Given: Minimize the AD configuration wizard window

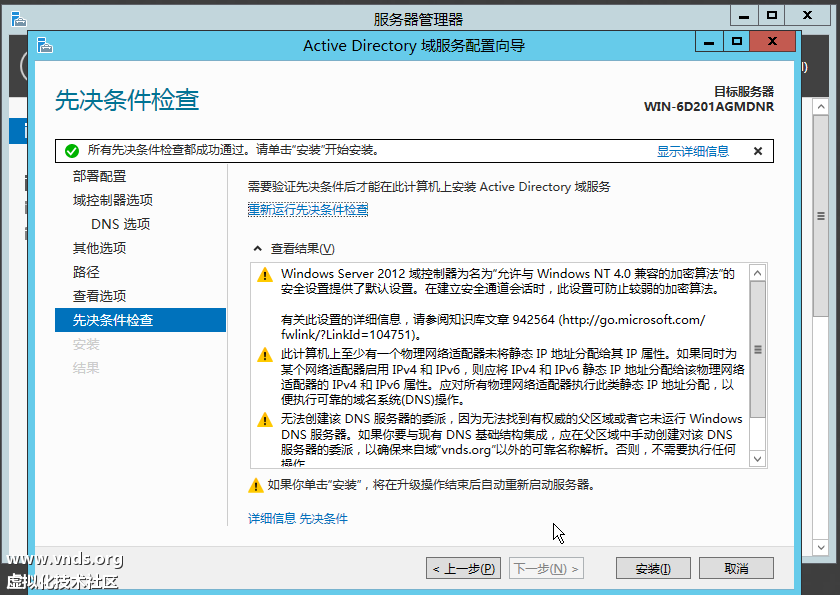Looking at the screenshot, I should 709,42.
